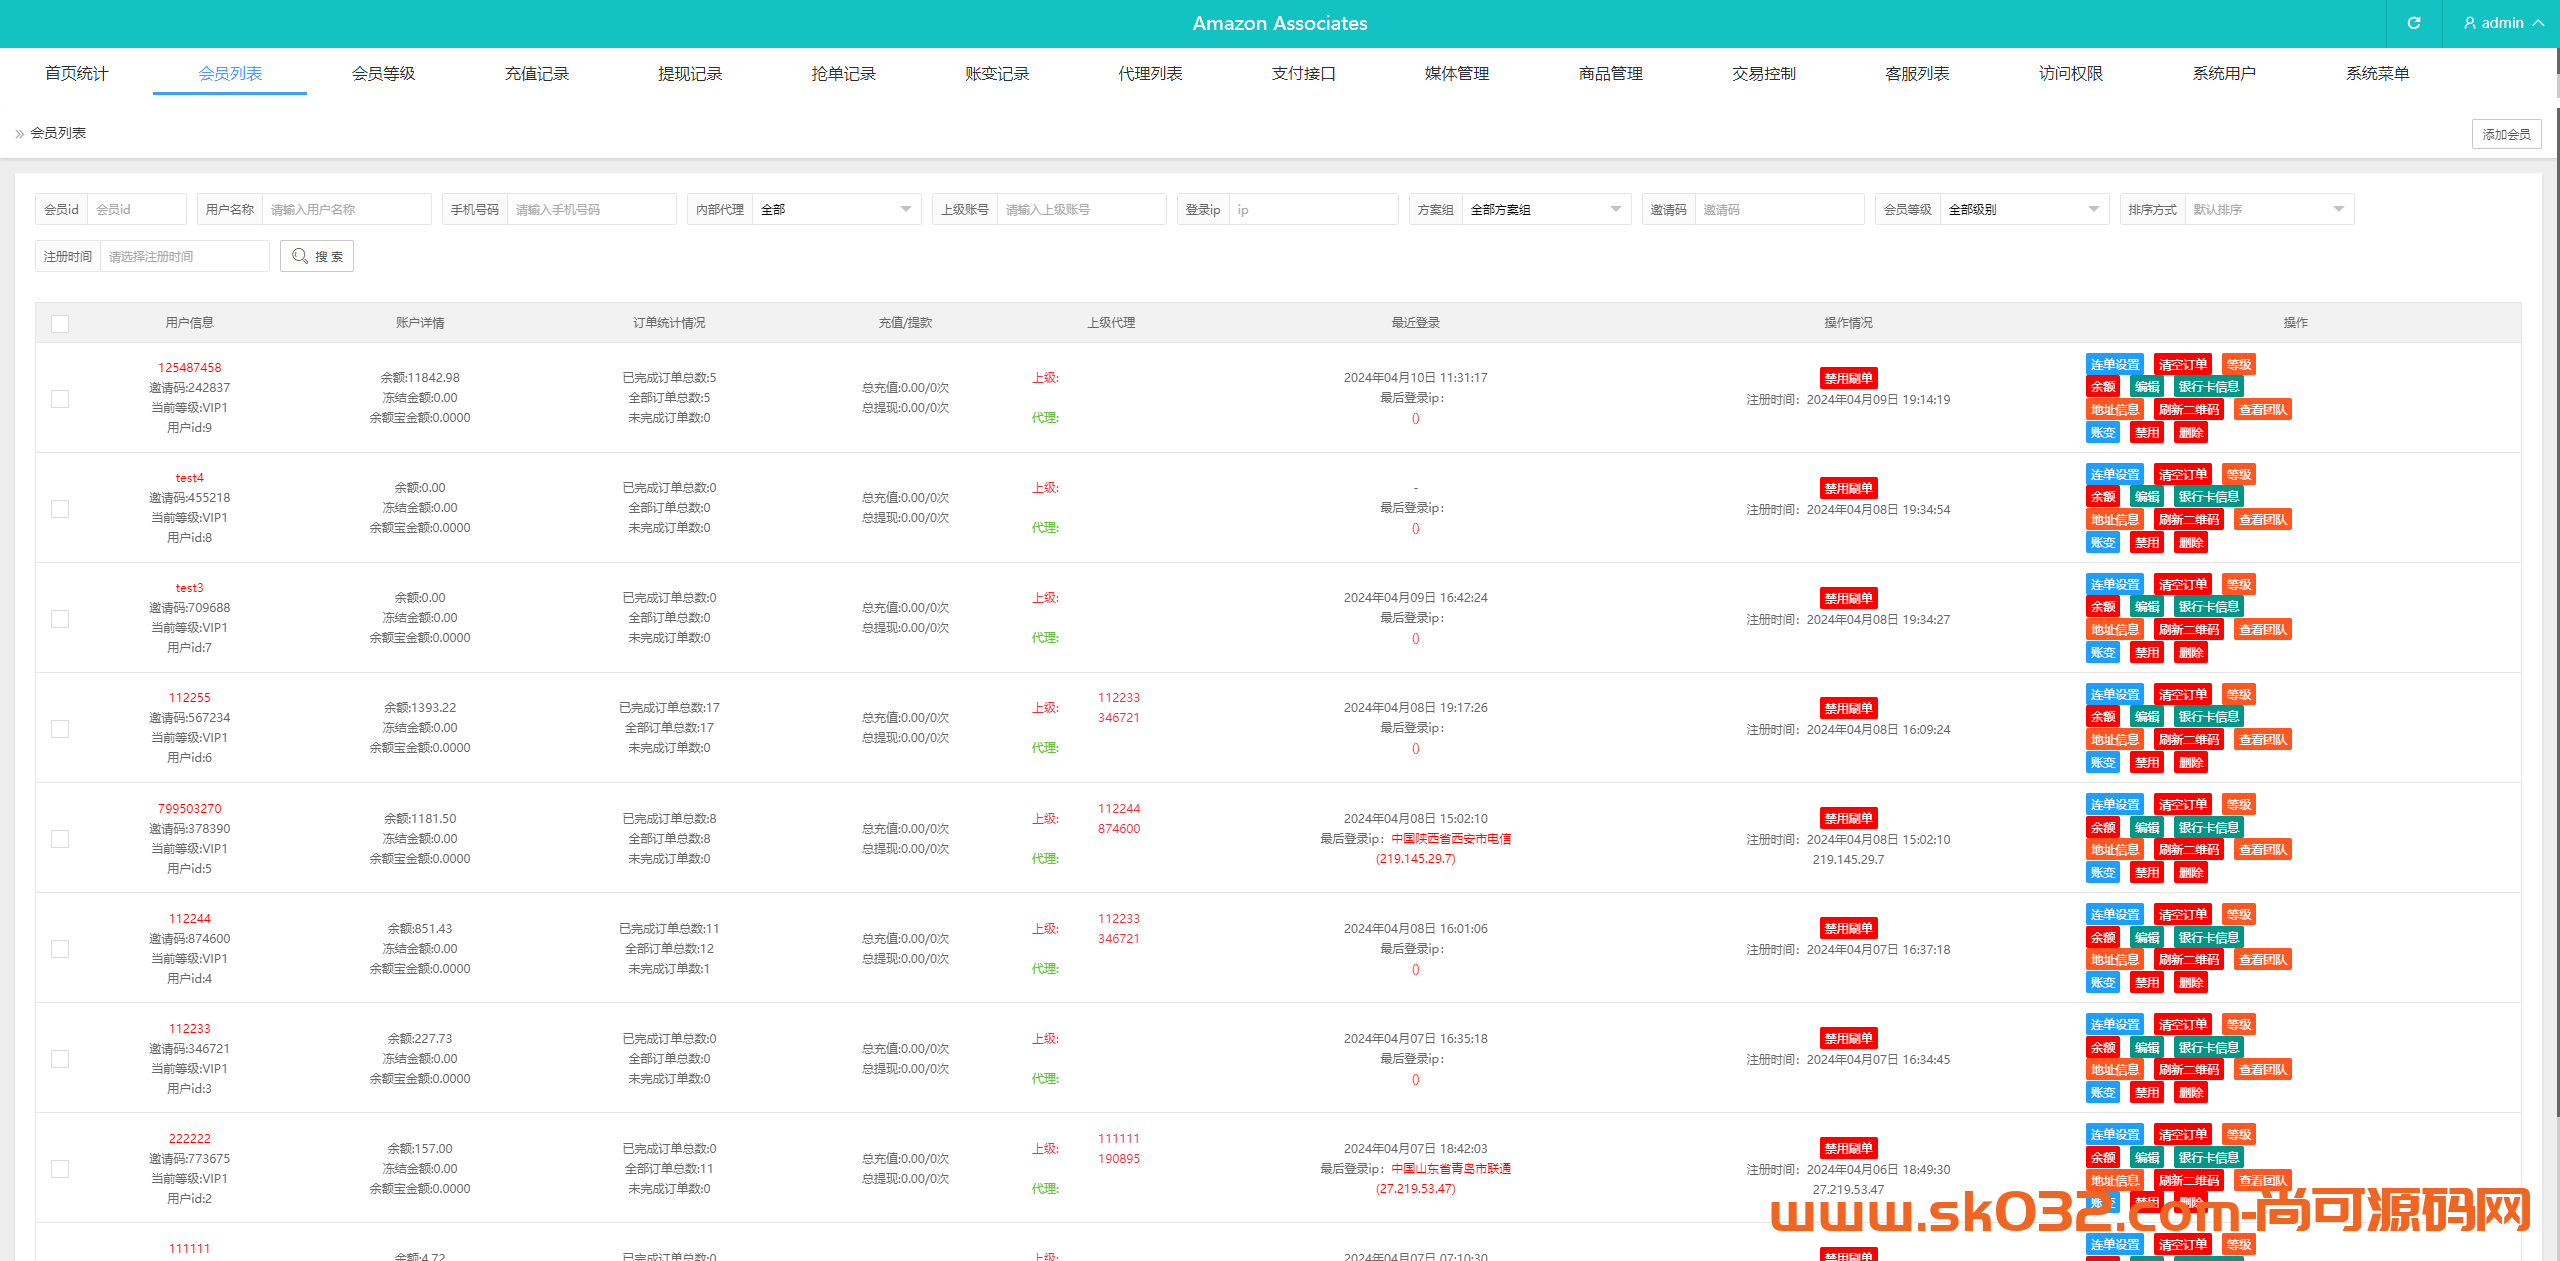
Task: Check the row checkbox for user test4
Action: click(x=60, y=508)
